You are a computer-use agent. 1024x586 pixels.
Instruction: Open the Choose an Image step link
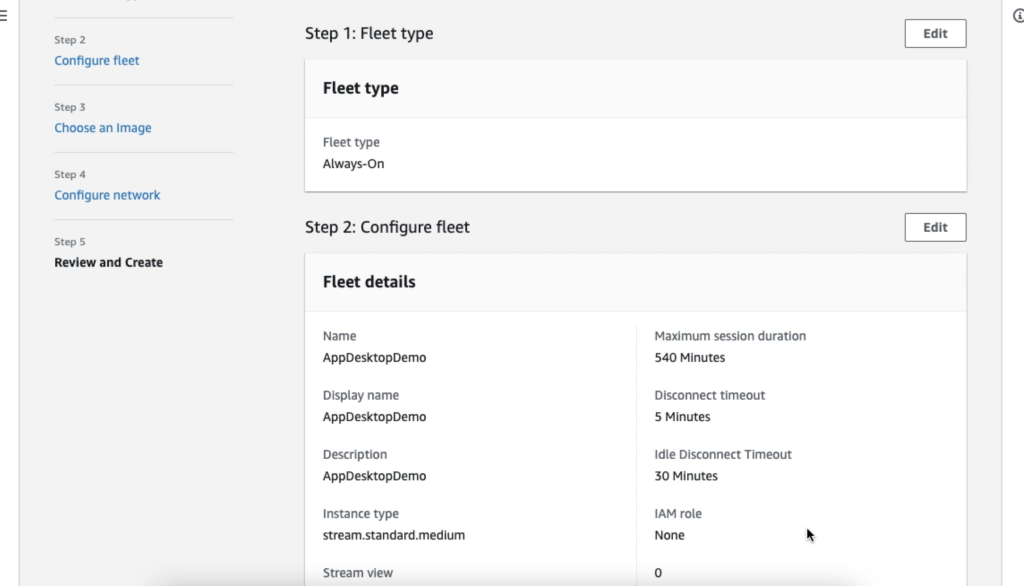(103, 128)
